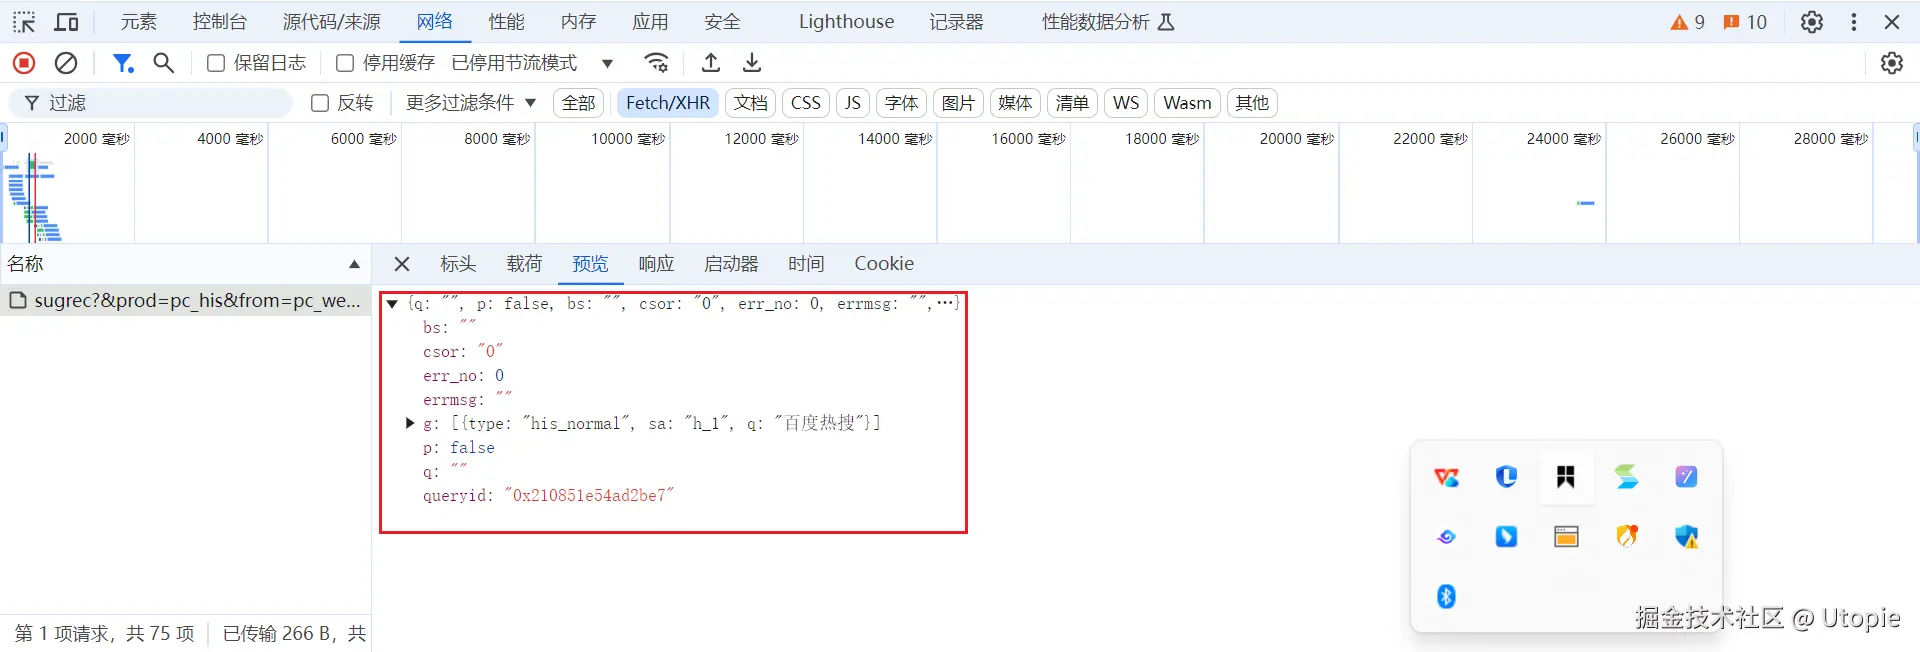Viewport: 1920px width, 652px height.
Task: Click the purple wand tray icon
Action: pyautogui.click(x=1686, y=477)
